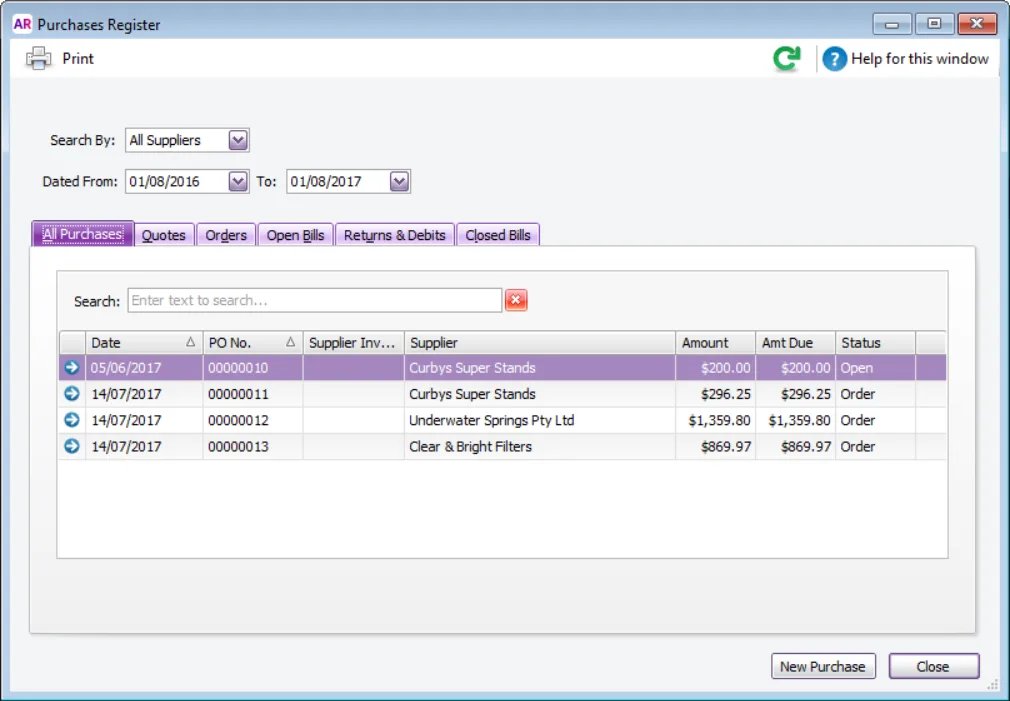Open the Dated From date picker arrow

(x=238, y=182)
